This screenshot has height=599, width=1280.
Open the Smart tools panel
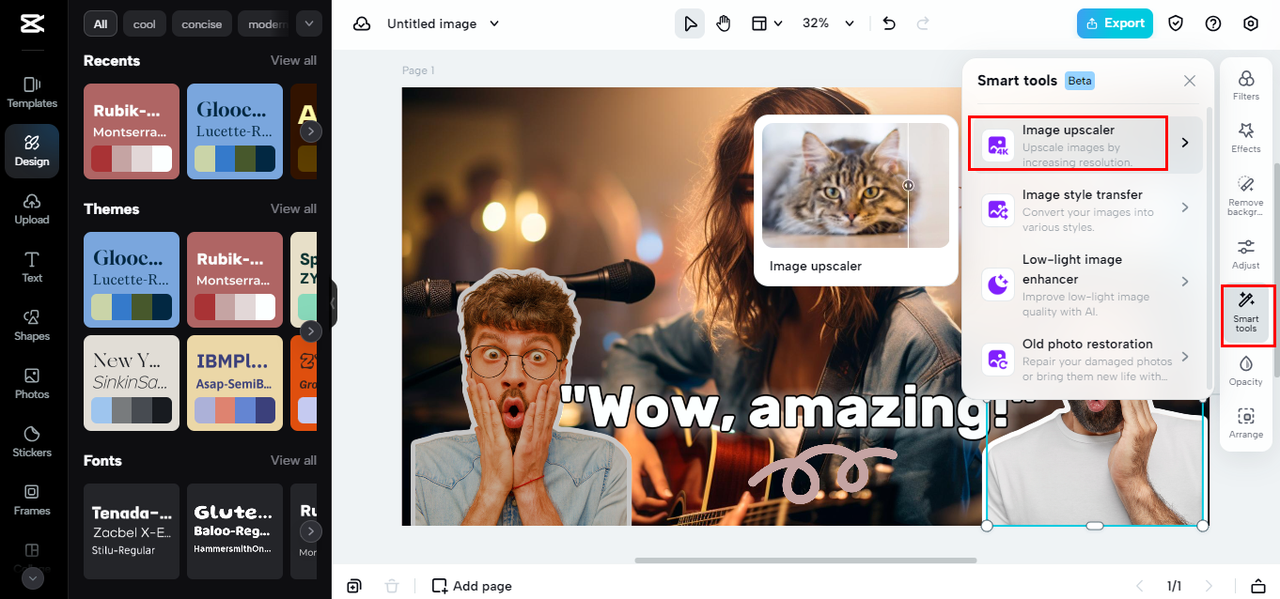click(x=1246, y=313)
